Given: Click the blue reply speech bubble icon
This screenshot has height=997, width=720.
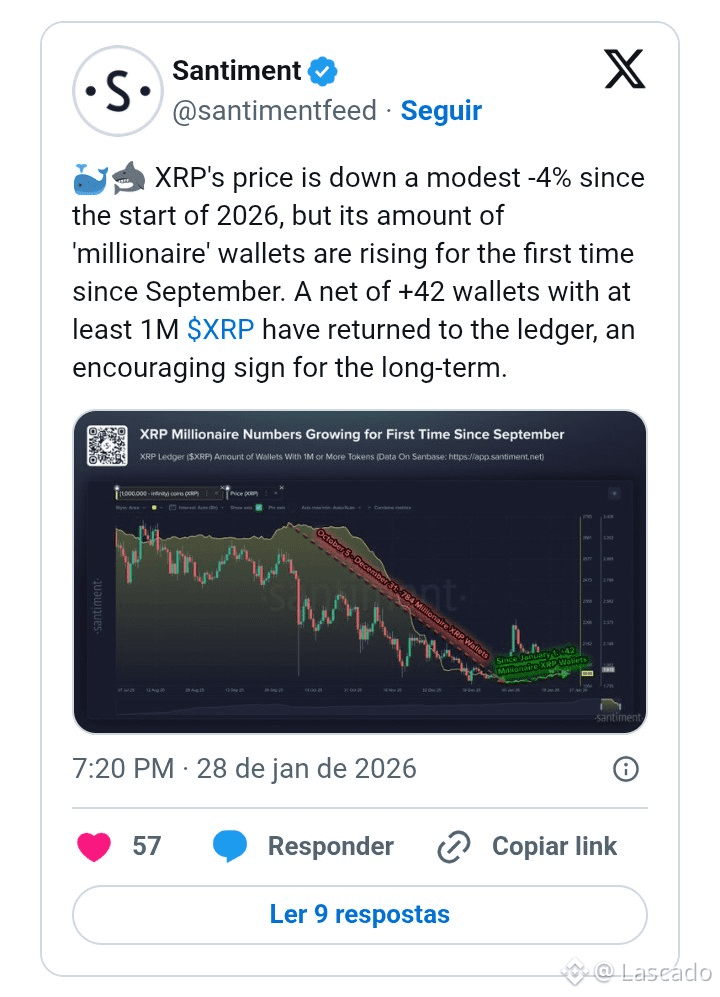Looking at the screenshot, I should click(230, 846).
